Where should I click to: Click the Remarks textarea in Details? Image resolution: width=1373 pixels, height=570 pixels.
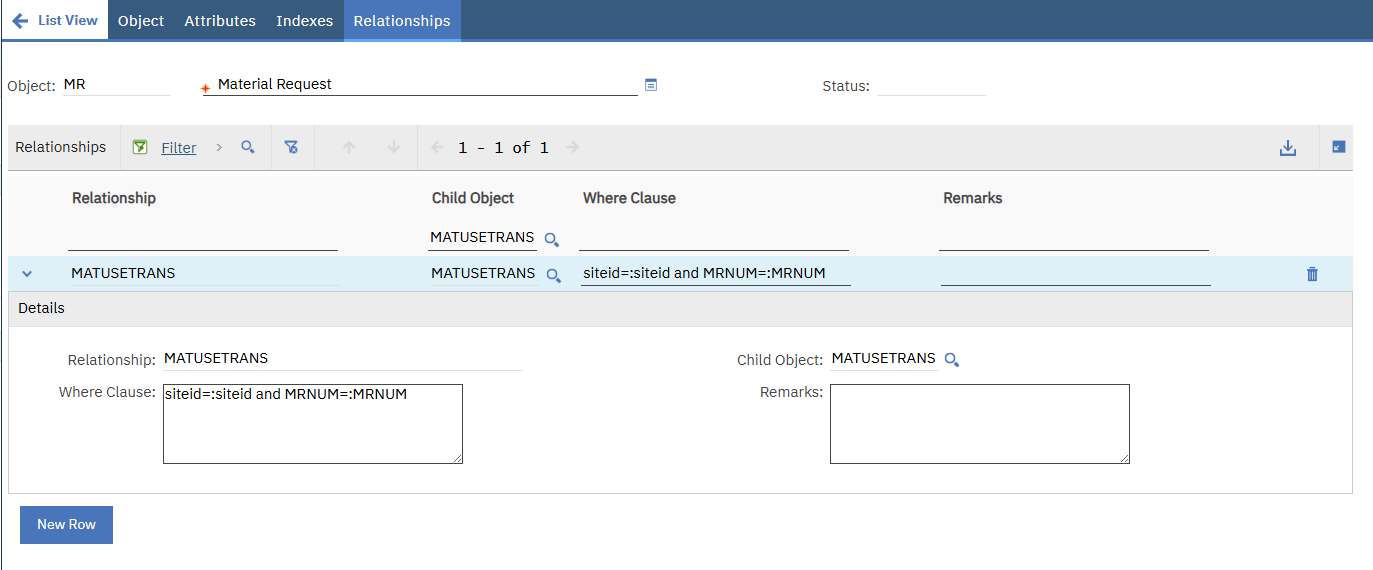pos(980,424)
